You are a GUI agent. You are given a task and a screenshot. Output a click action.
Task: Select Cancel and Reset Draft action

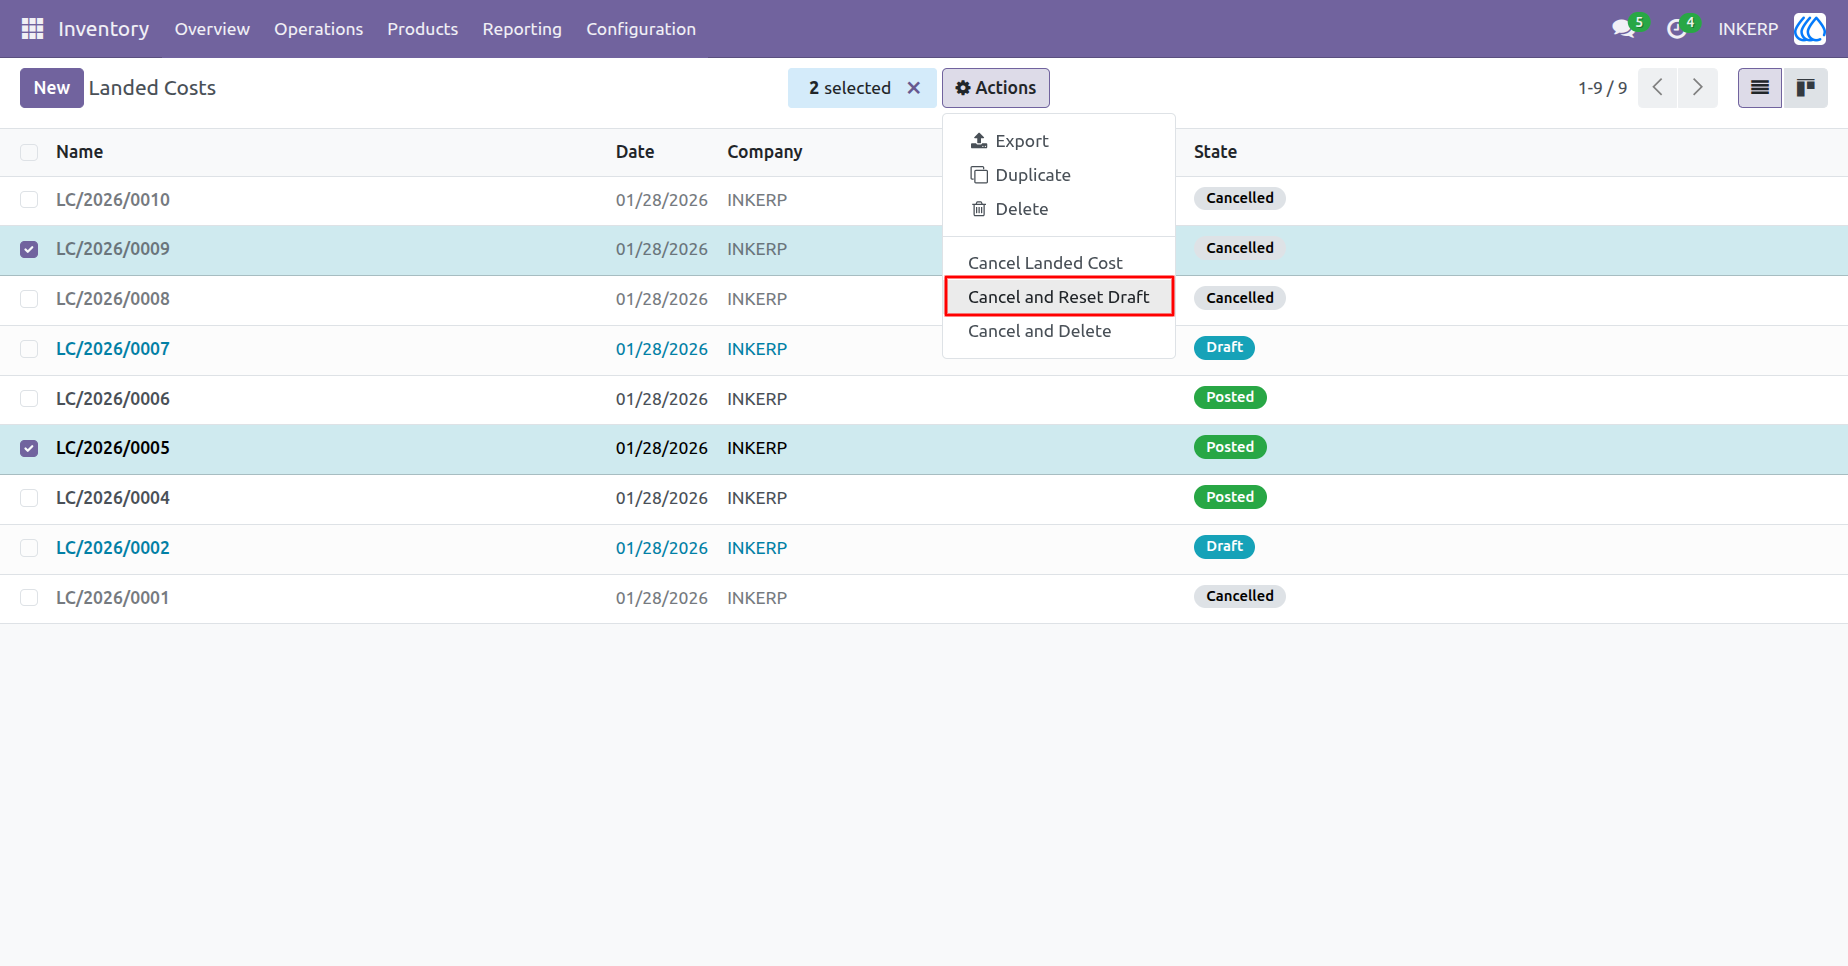(1058, 297)
